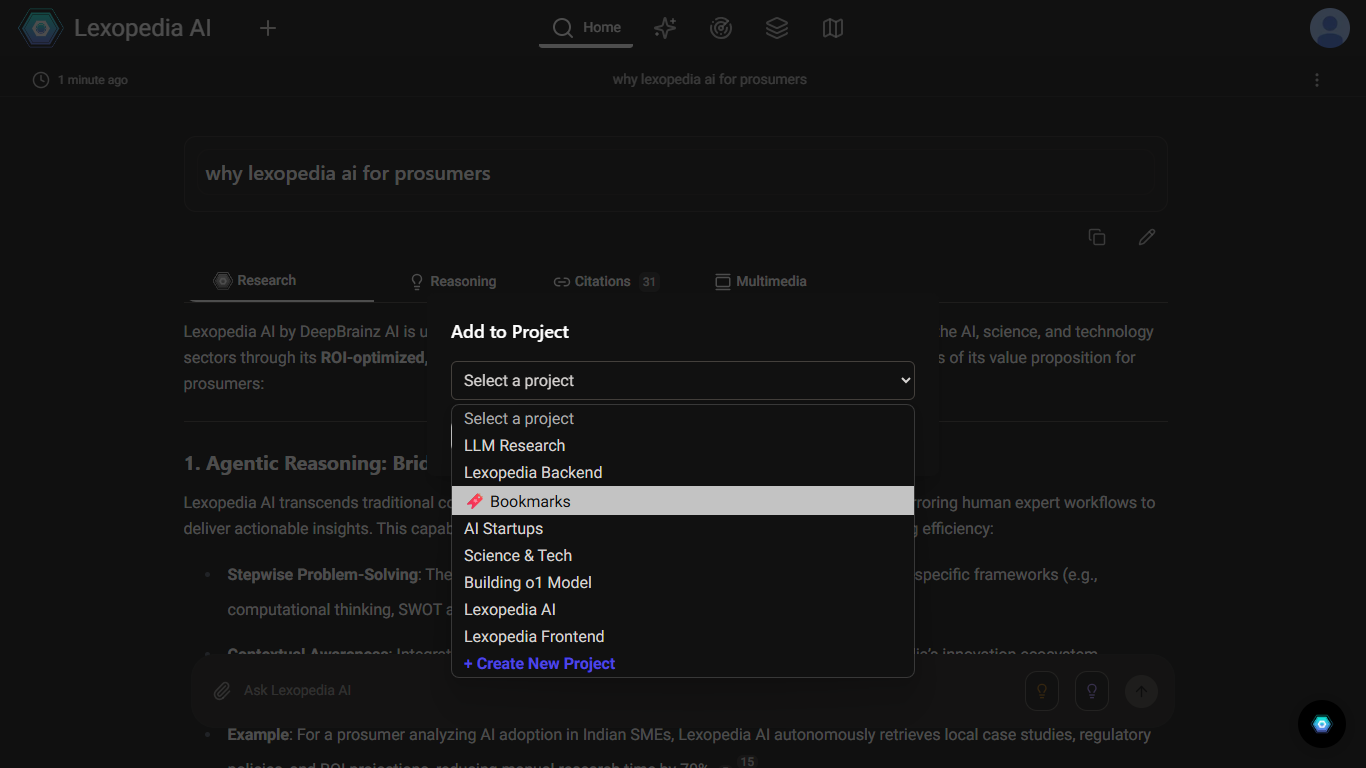Click the 1 minute ago timestamp
This screenshot has height=768, width=1366.
[93, 80]
